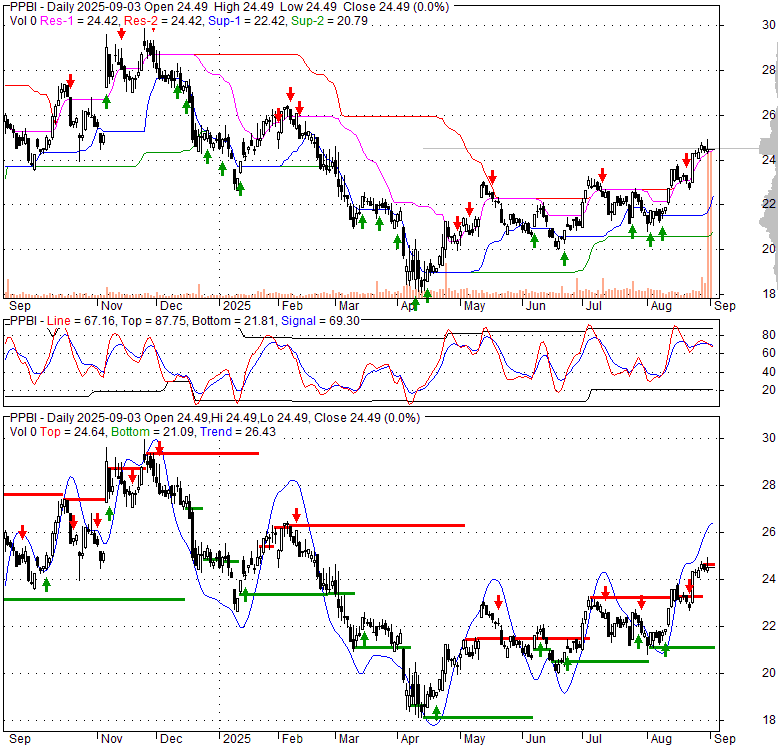Image resolution: width=780 pixels, height=745 pixels.
Task: Click the 80 level label on the oscillator panel
Action: tap(769, 335)
